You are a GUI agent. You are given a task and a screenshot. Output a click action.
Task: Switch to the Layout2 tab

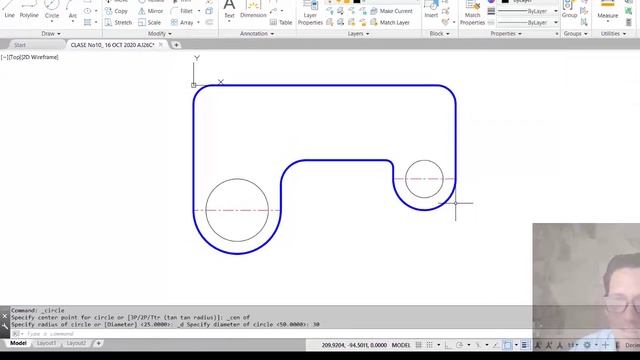point(76,343)
